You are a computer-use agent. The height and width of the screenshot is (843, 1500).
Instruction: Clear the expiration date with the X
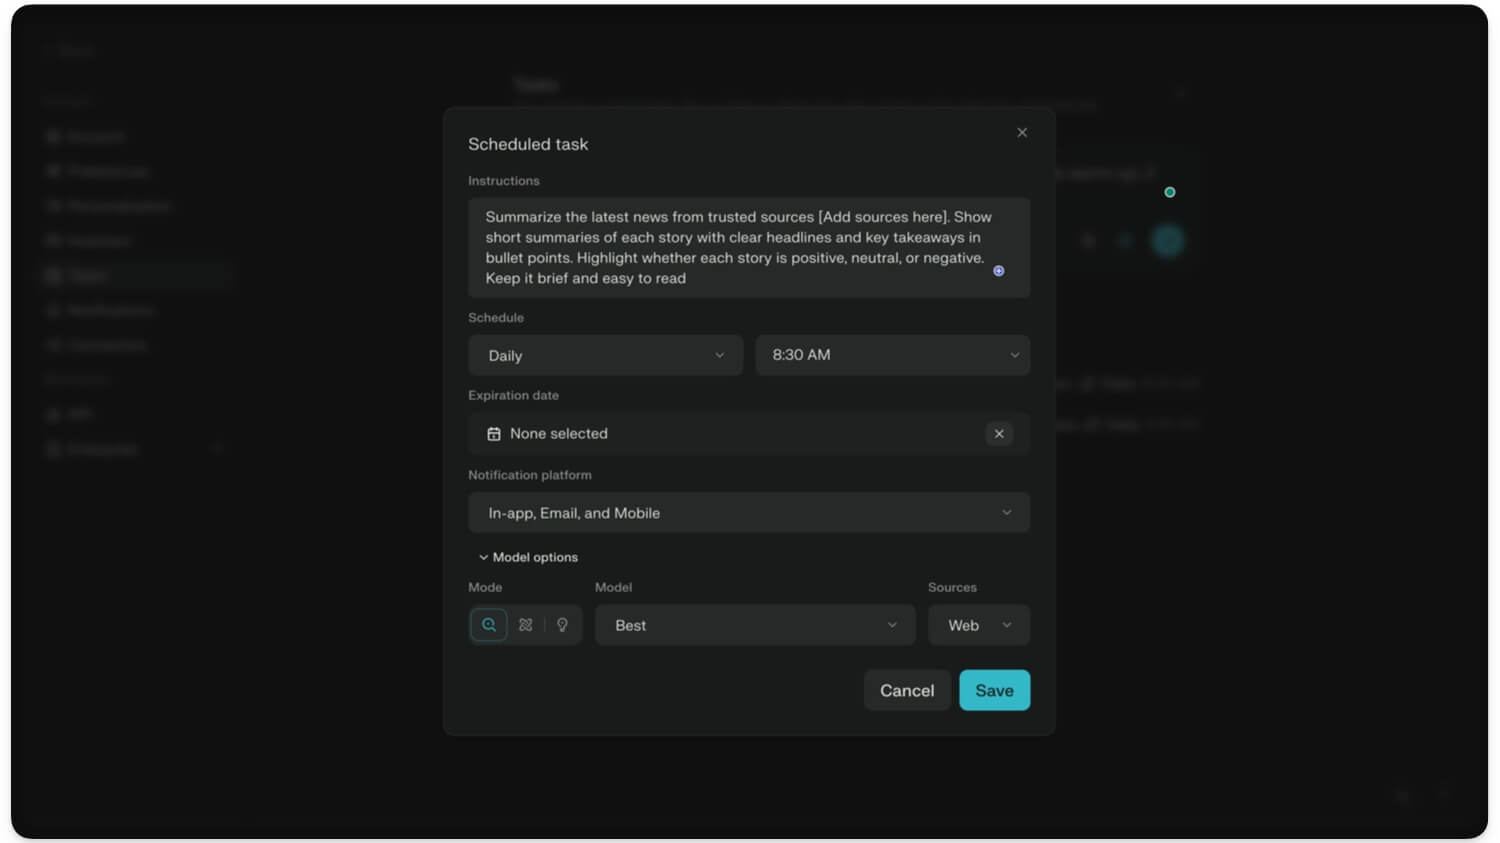pyautogui.click(x=999, y=434)
